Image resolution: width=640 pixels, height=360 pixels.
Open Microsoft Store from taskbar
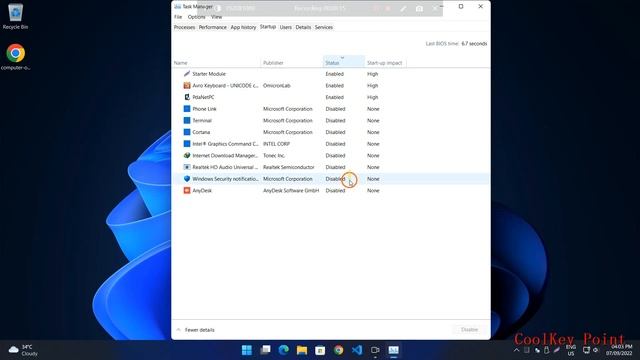click(320, 350)
